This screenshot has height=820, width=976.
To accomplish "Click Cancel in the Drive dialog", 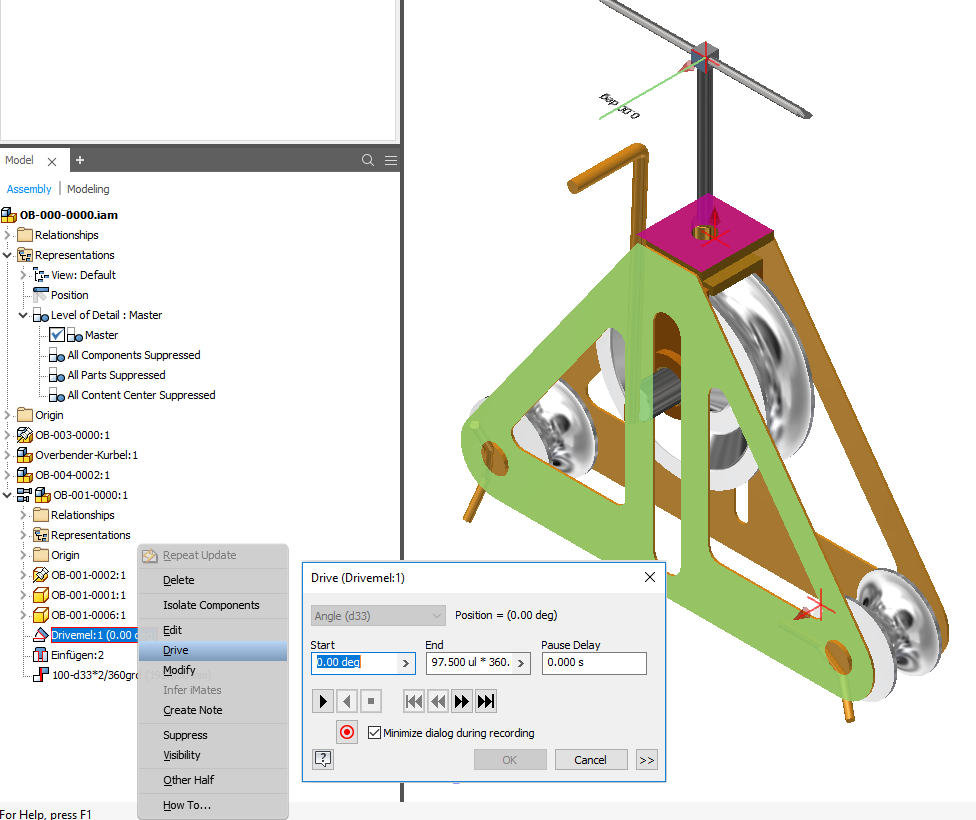I will (590, 760).
